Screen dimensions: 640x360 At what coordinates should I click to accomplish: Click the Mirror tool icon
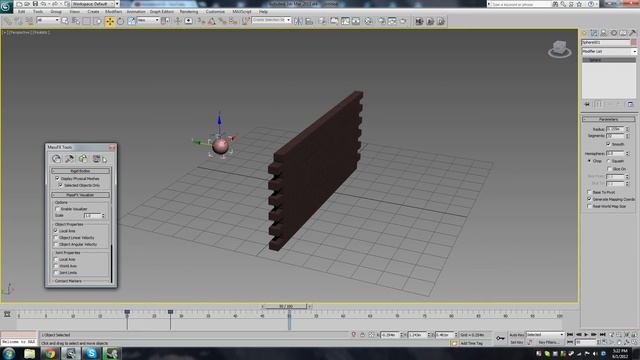pyautogui.click(x=298, y=21)
